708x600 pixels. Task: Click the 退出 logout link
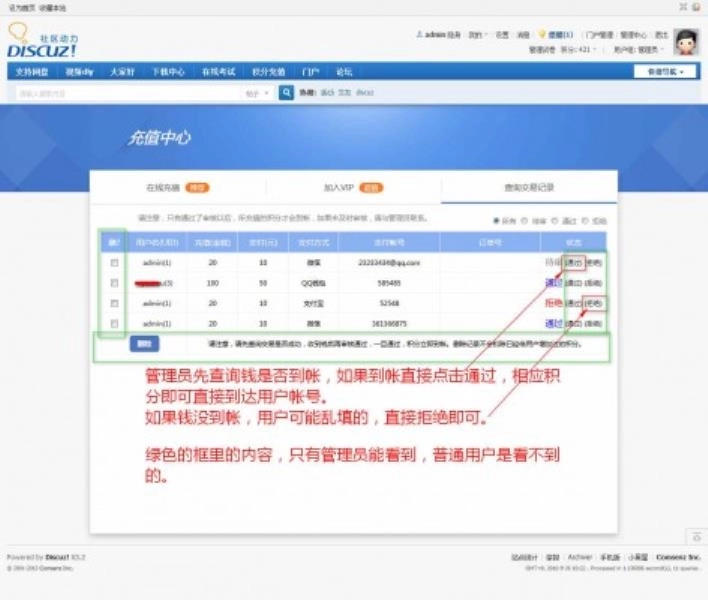tap(661, 35)
